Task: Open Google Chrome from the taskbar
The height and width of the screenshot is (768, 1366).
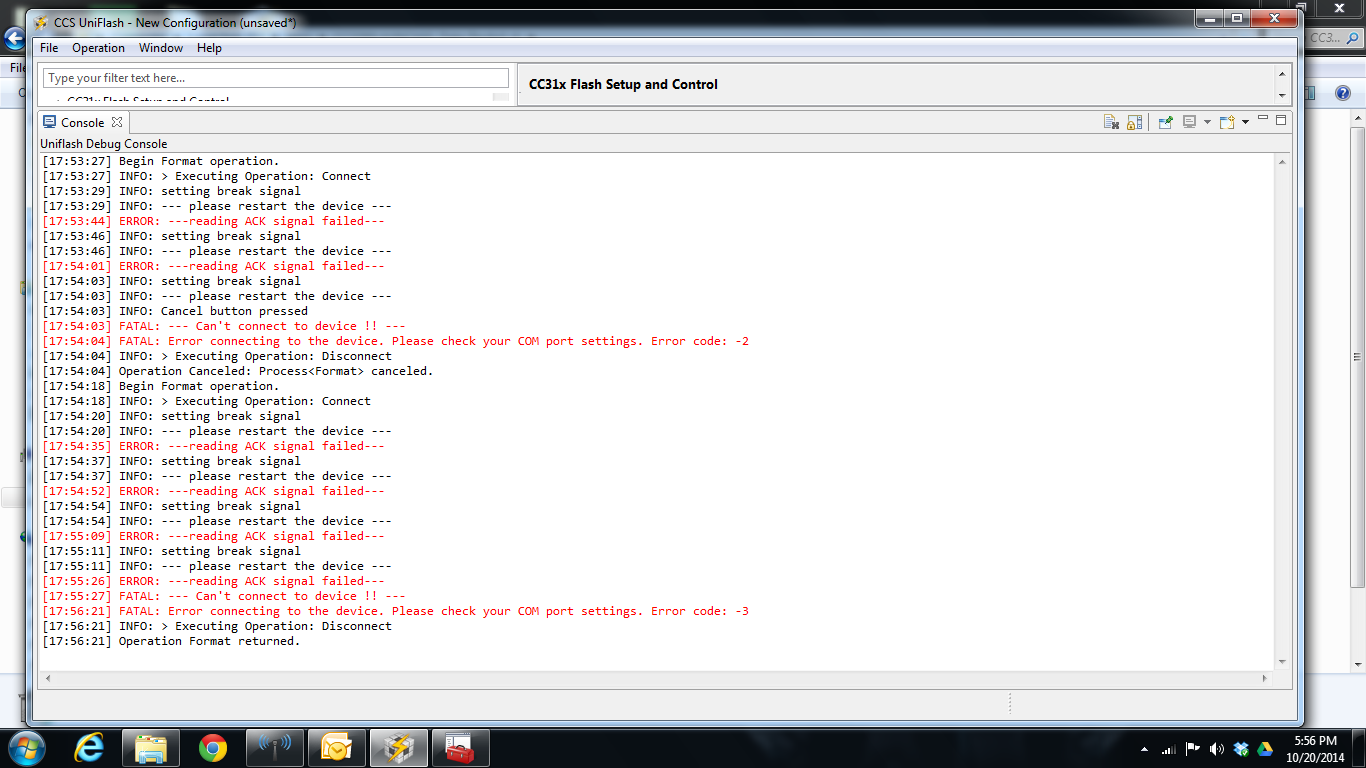Action: click(x=212, y=748)
